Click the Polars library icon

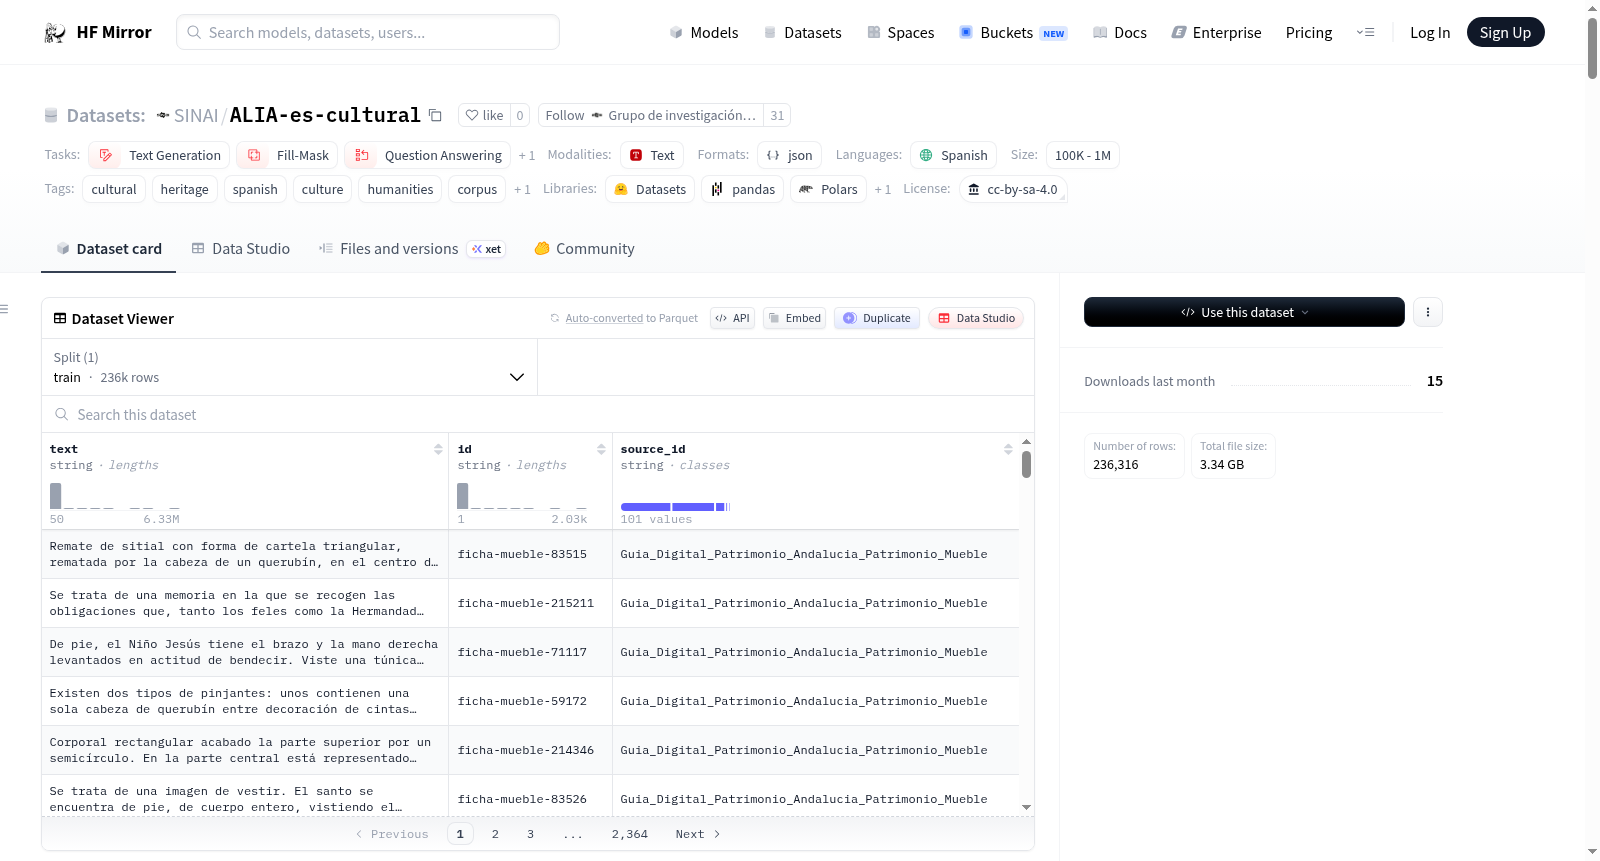tap(806, 189)
